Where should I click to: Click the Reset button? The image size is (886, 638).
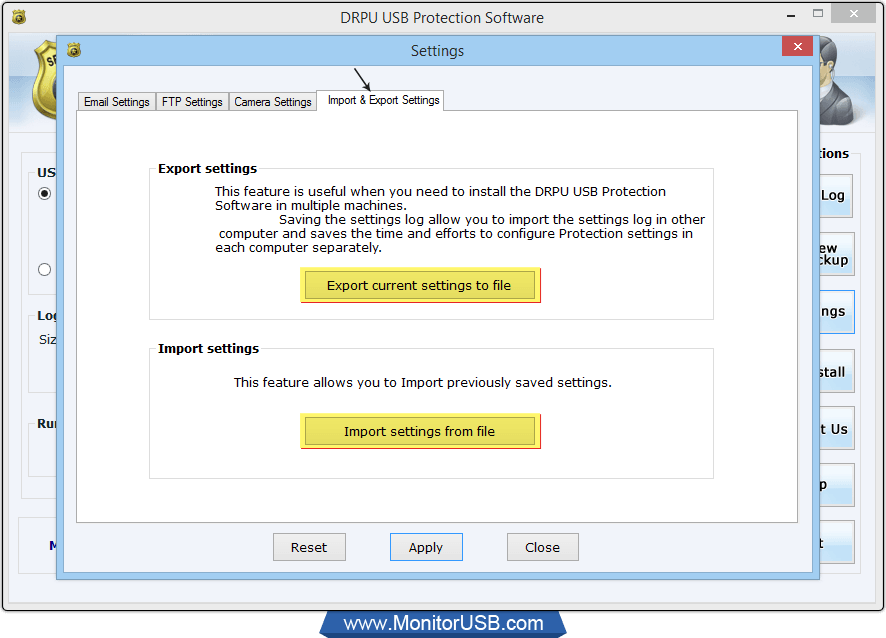309,547
